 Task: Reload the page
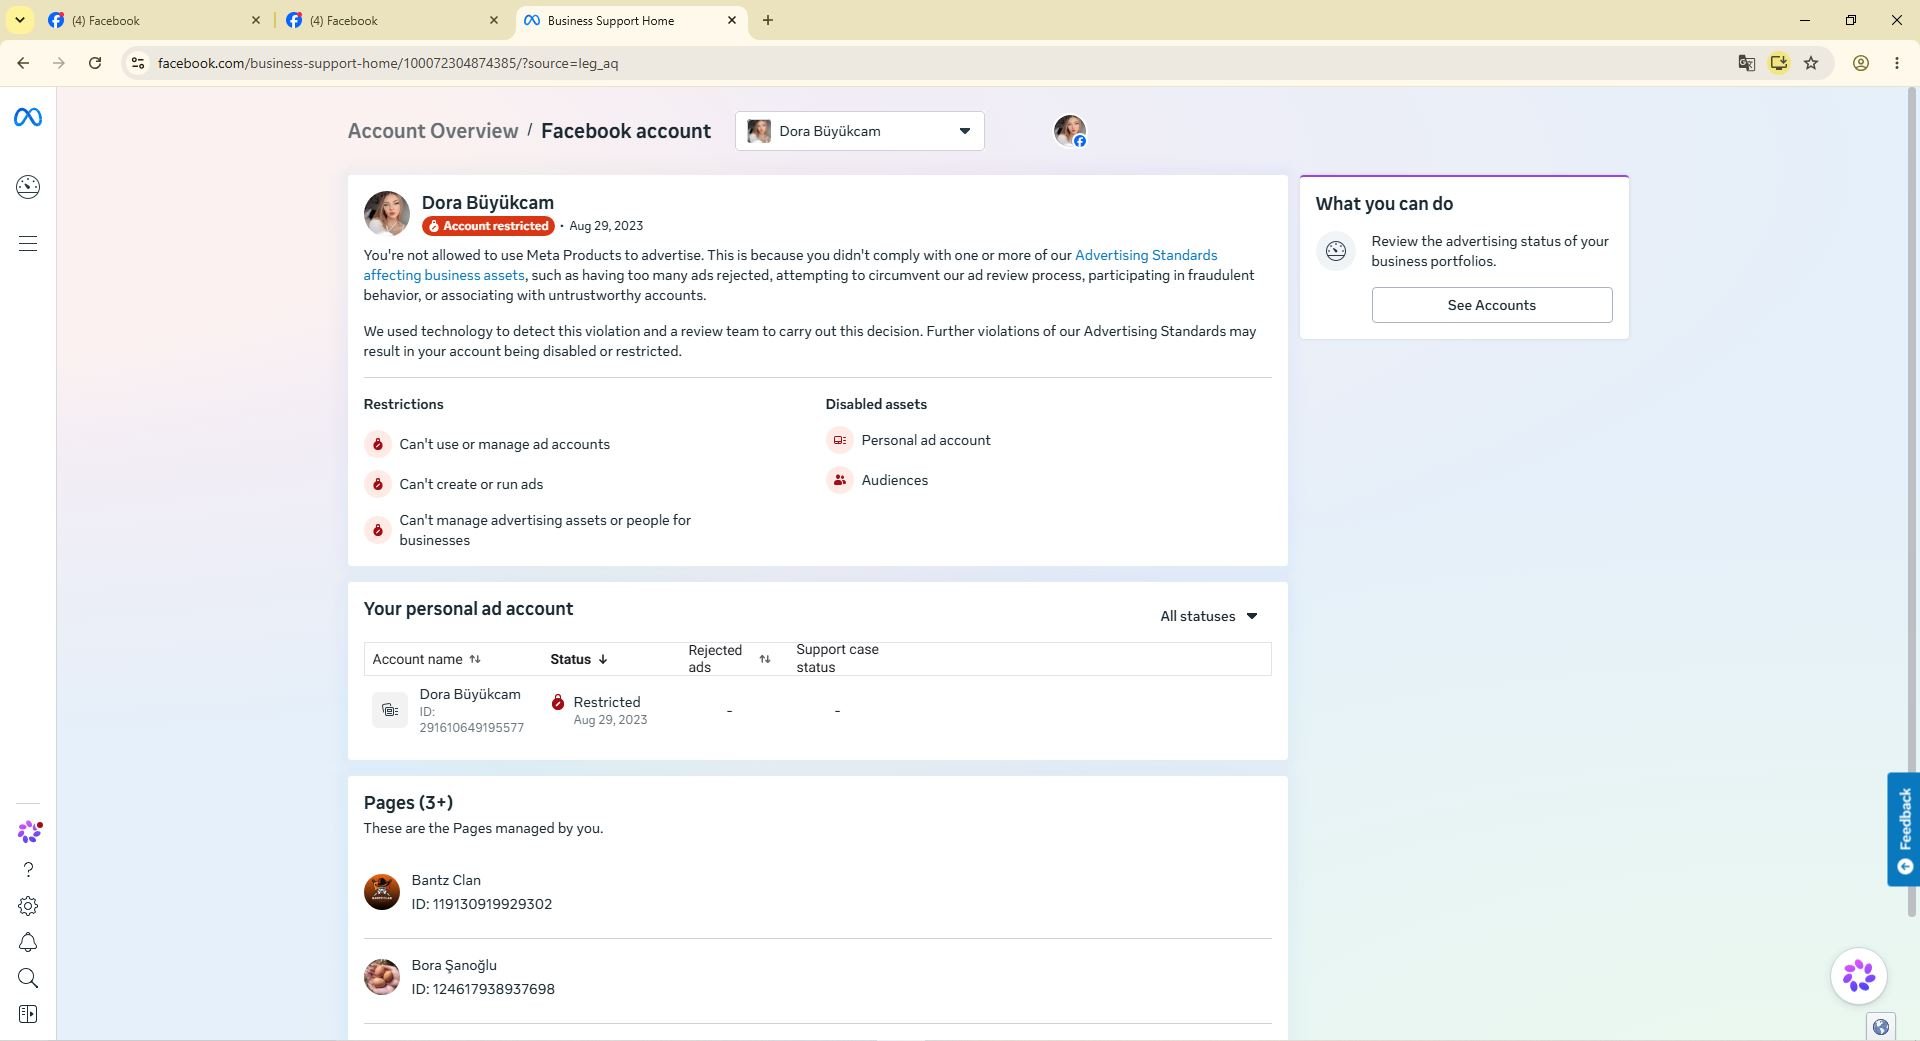pos(95,63)
